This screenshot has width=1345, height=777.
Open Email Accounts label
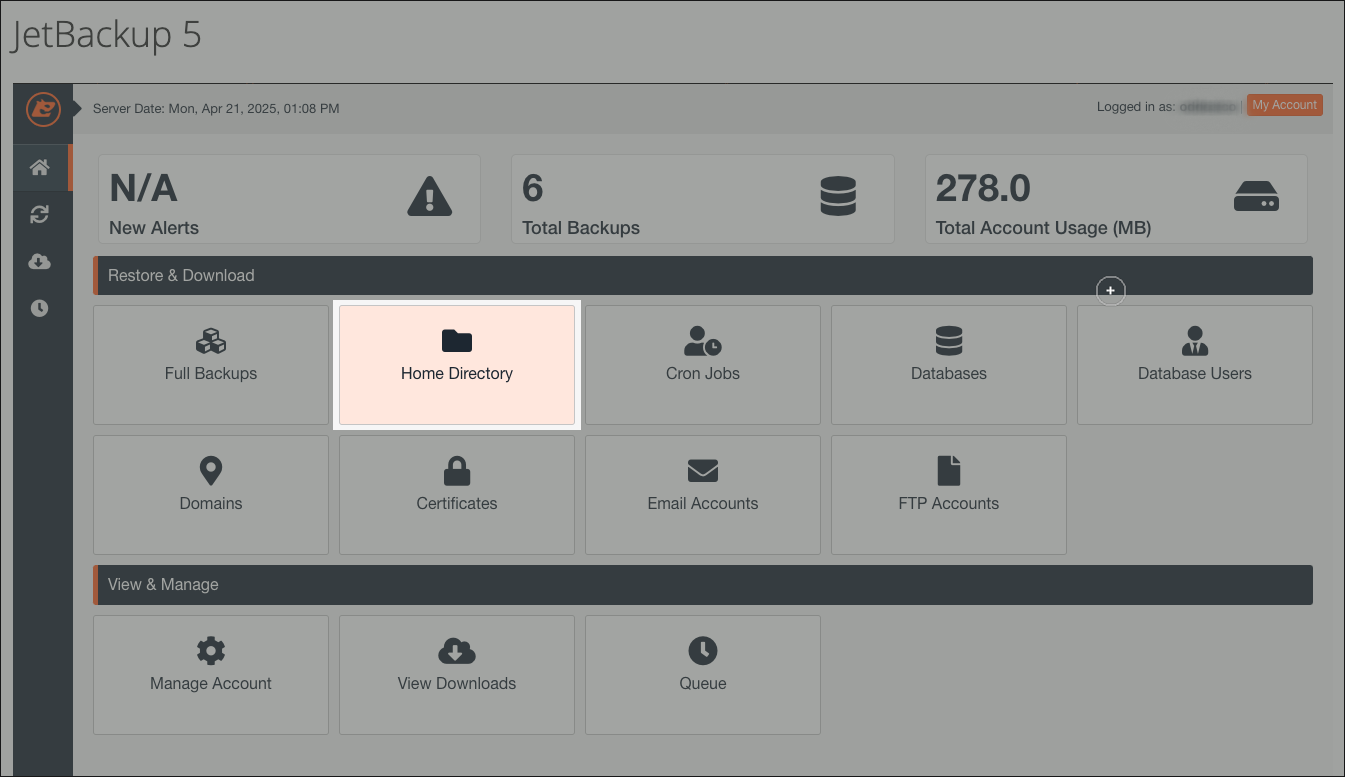703,503
